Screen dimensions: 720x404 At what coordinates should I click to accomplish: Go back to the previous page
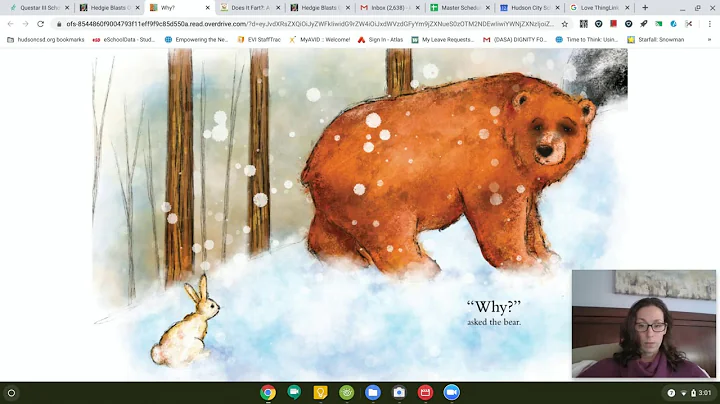click(x=11, y=24)
